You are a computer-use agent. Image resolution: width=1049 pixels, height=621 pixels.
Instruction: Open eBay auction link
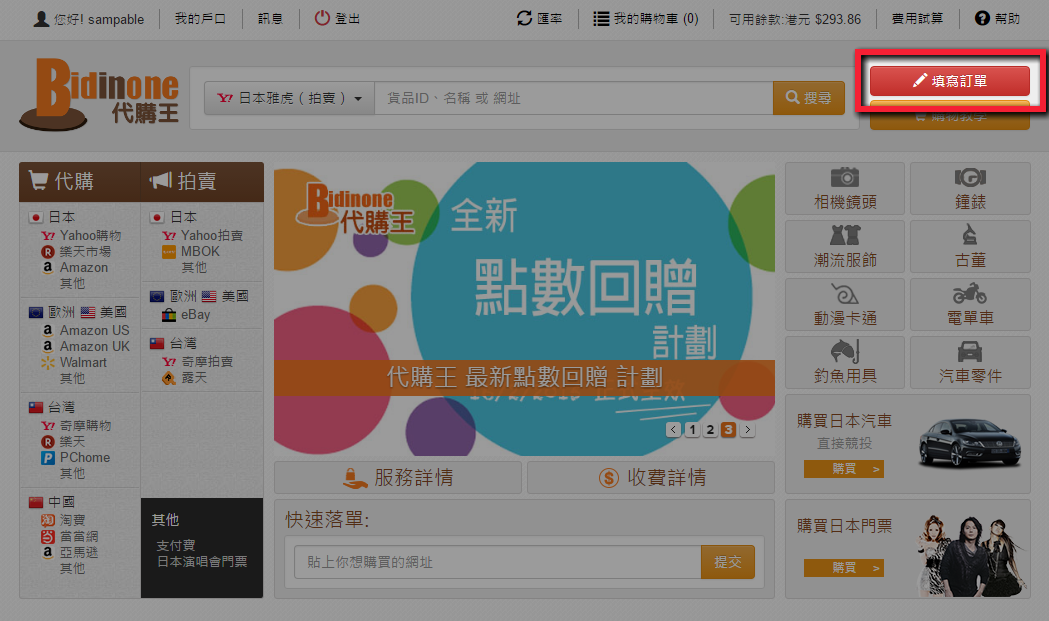click(195, 315)
